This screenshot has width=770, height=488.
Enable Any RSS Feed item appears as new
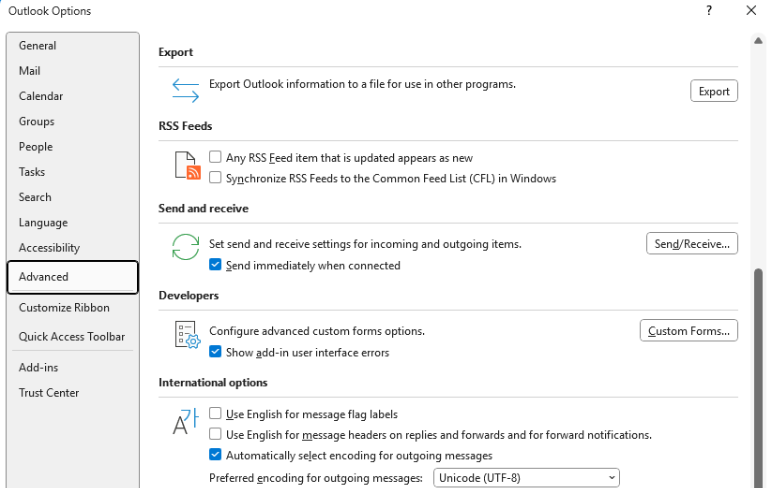(216, 157)
